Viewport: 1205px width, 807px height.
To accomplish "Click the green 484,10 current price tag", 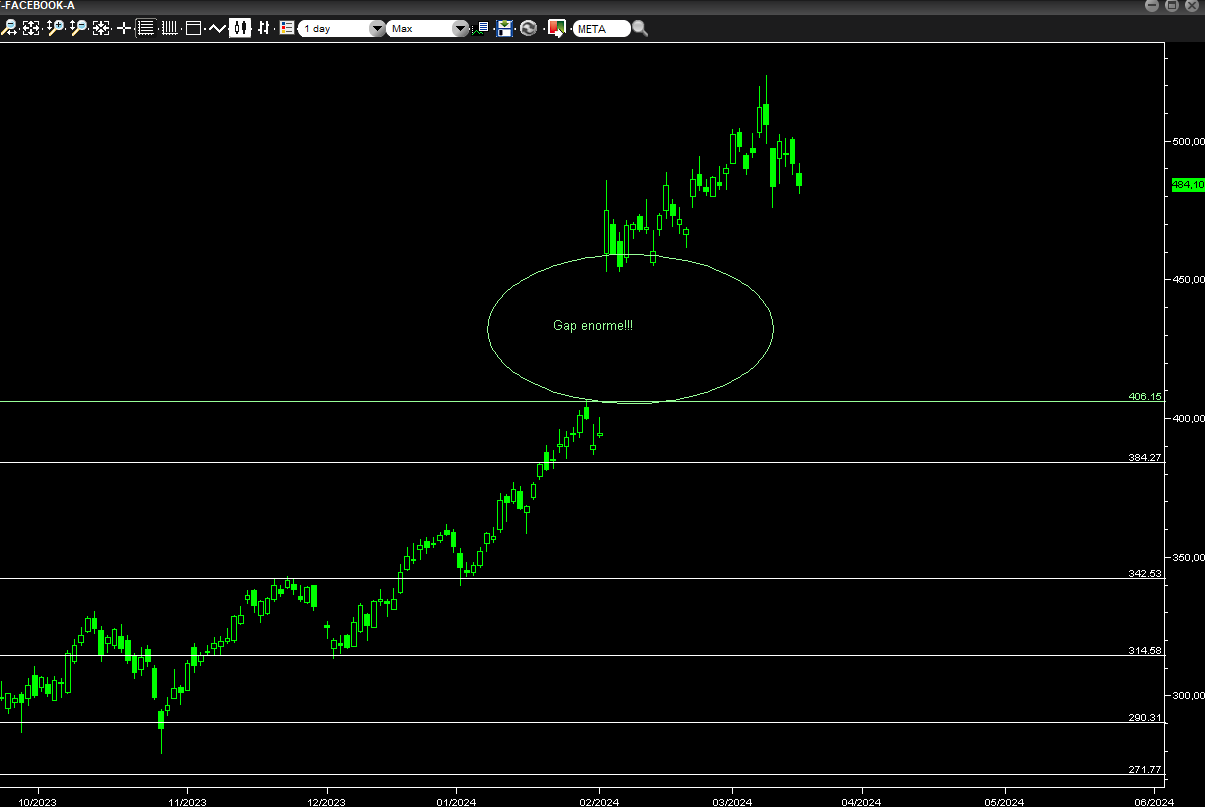I will [1186, 184].
